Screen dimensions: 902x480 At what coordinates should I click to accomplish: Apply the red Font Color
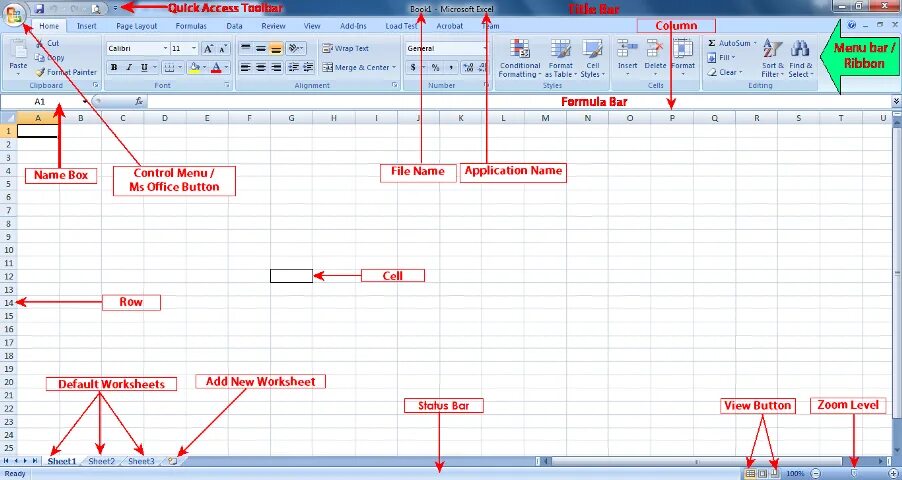[x=216, y=67]
